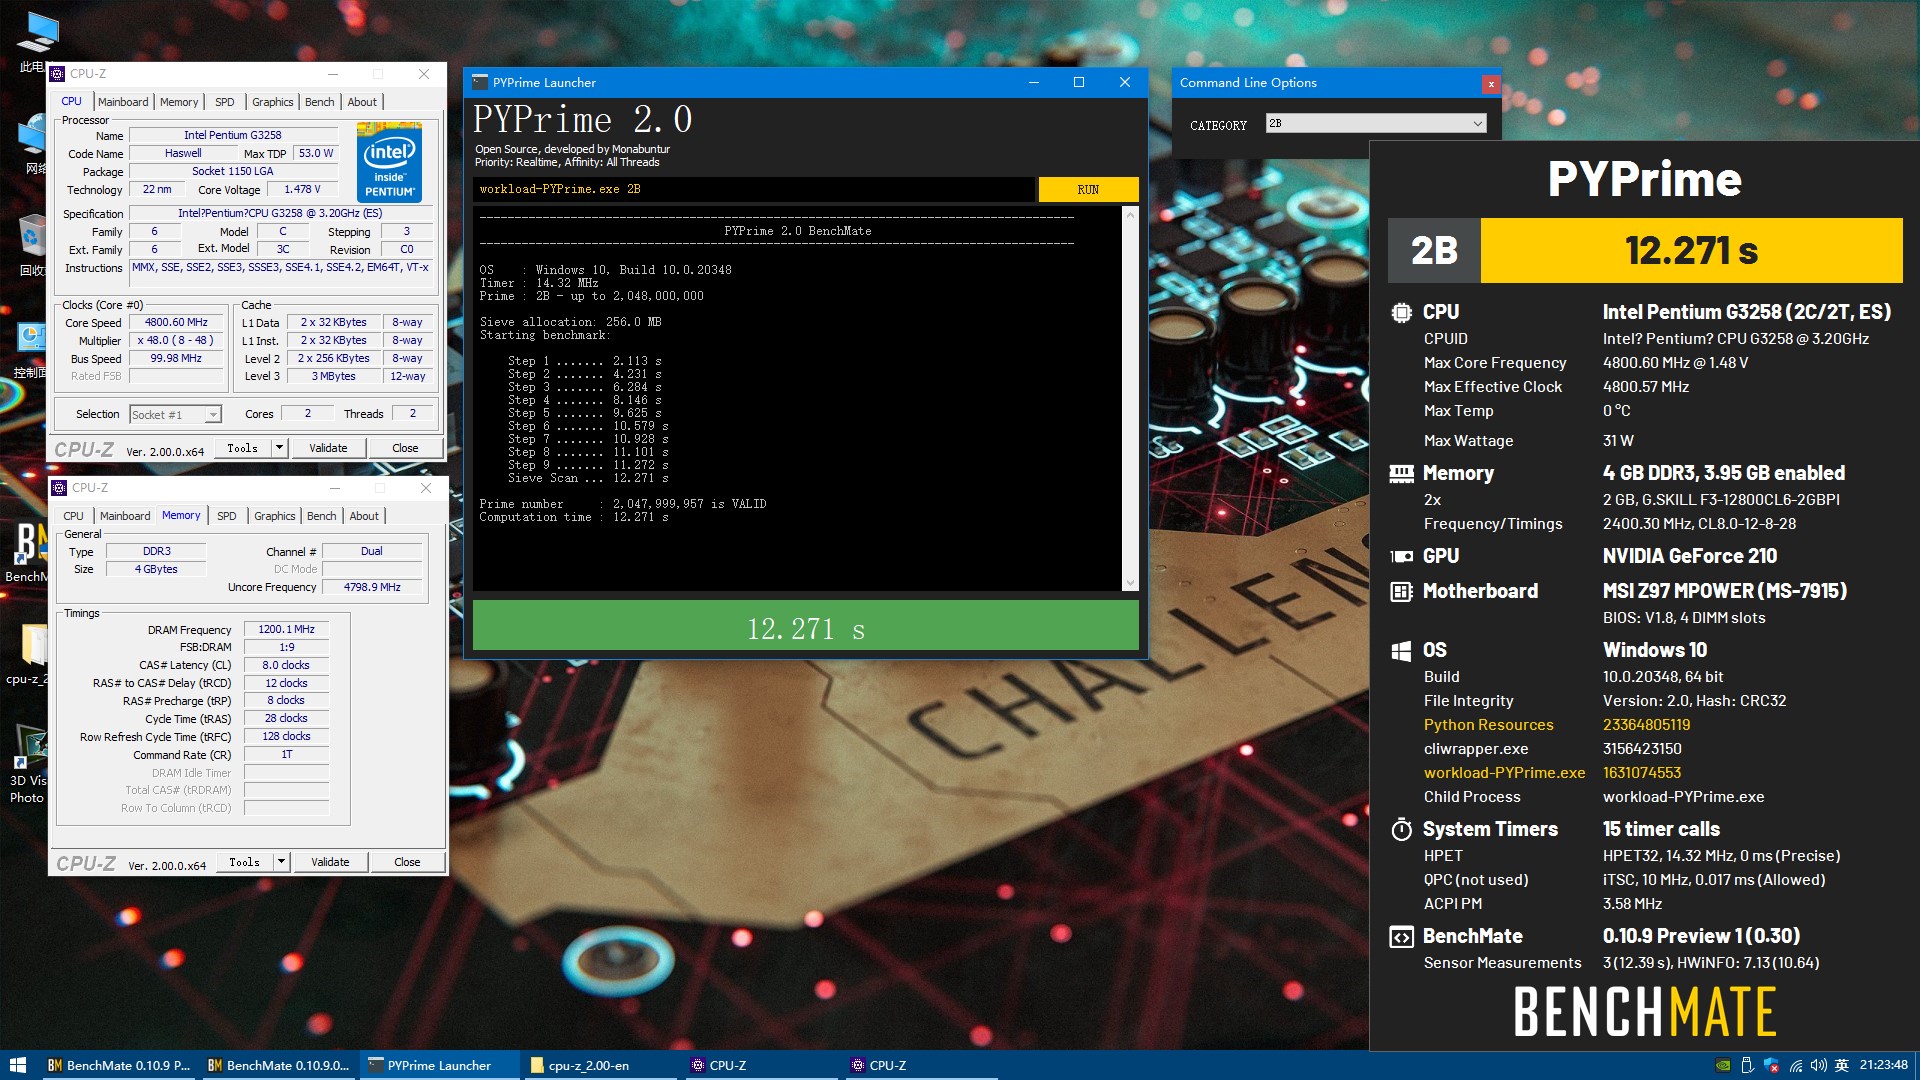Open the network Wi-Fi tray icon
1920x1080 pixels.
click(x=1796, y=1065)
